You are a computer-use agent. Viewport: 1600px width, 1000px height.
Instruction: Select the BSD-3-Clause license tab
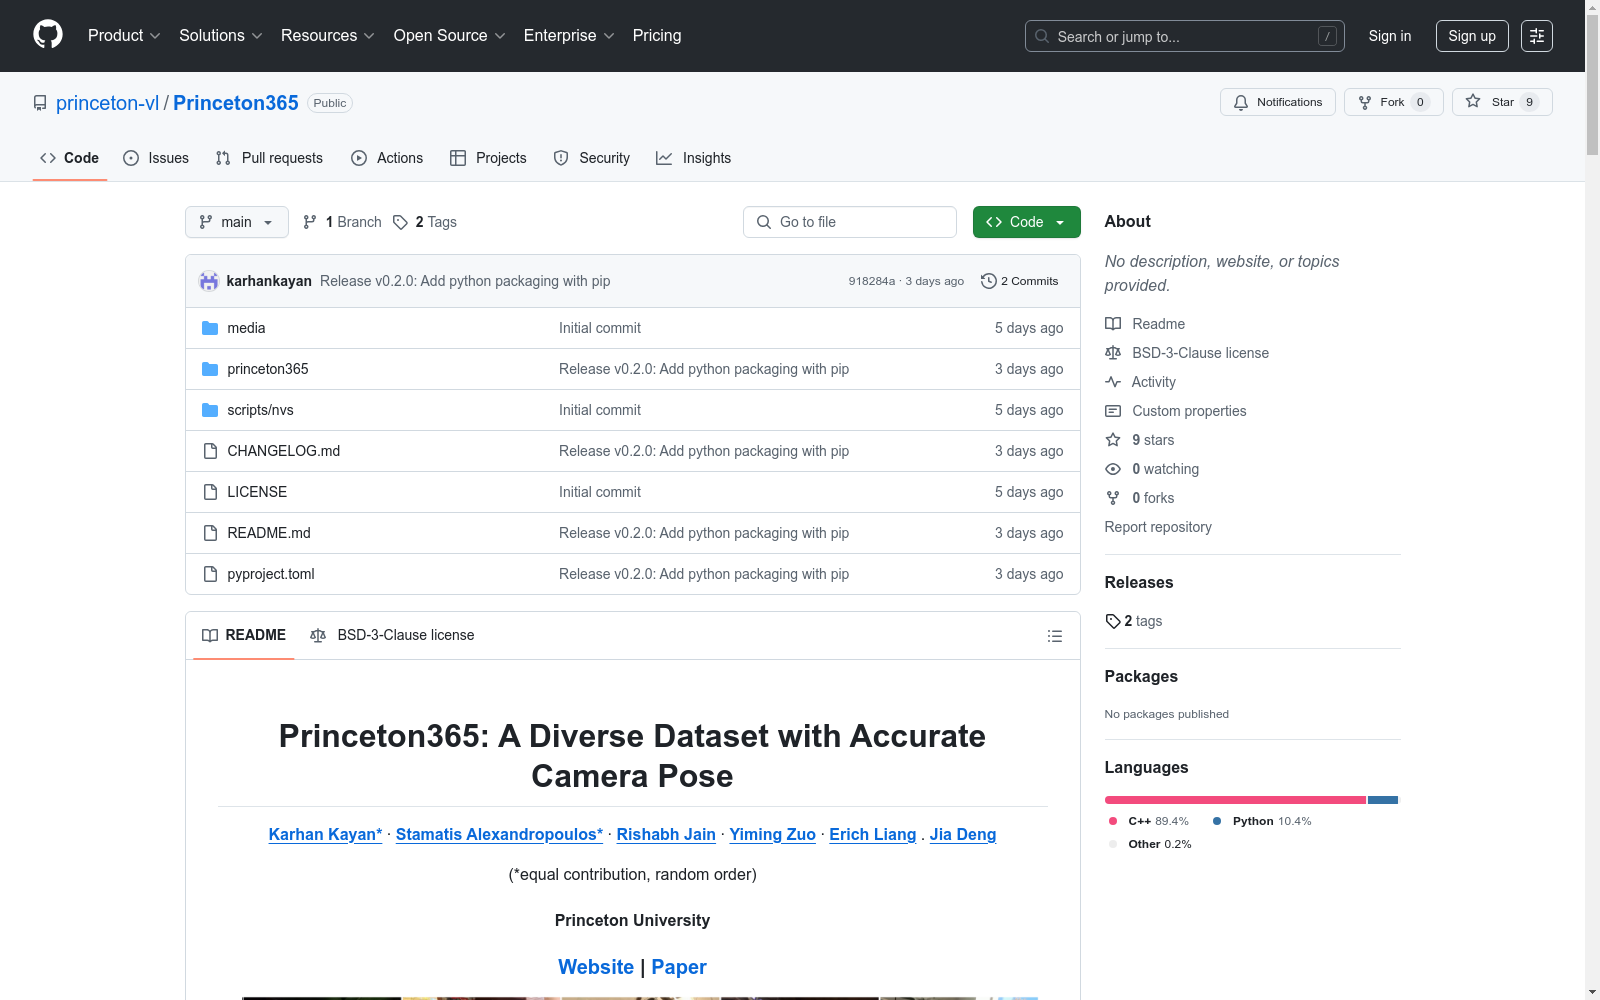tap(392, 635)
